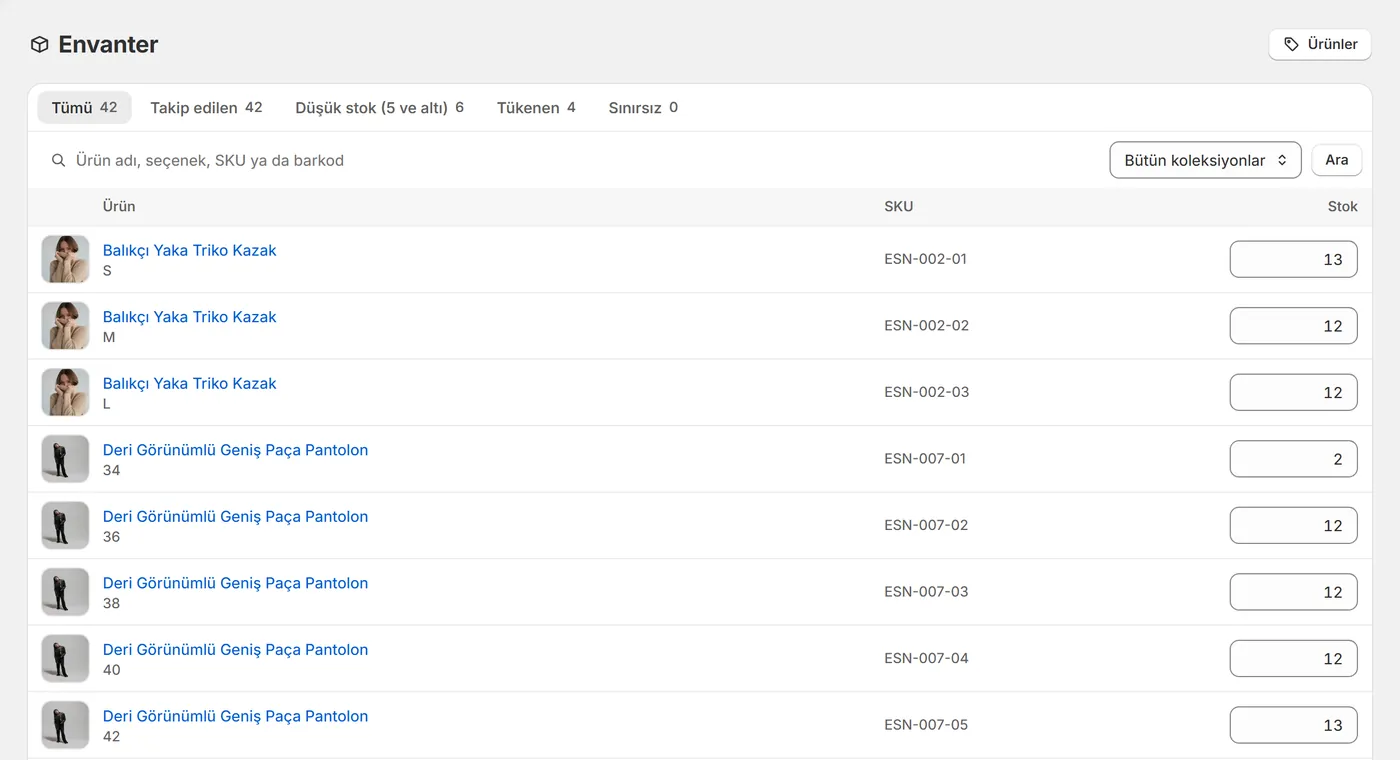This screenshot has width=1400, height=760.
Task: Open Balıkçı Yaka Triko Kazak size M
Action: [x=189, y=317]
